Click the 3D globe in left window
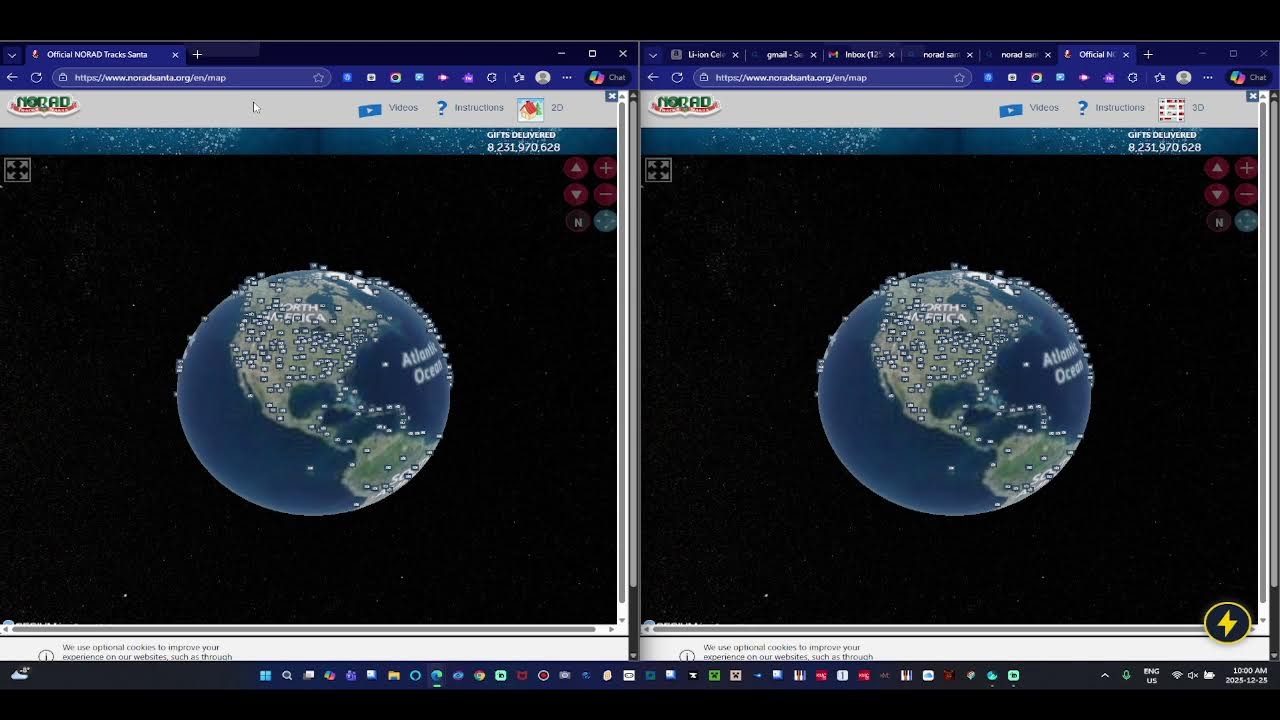1280x720 pixels. [314, 390]
